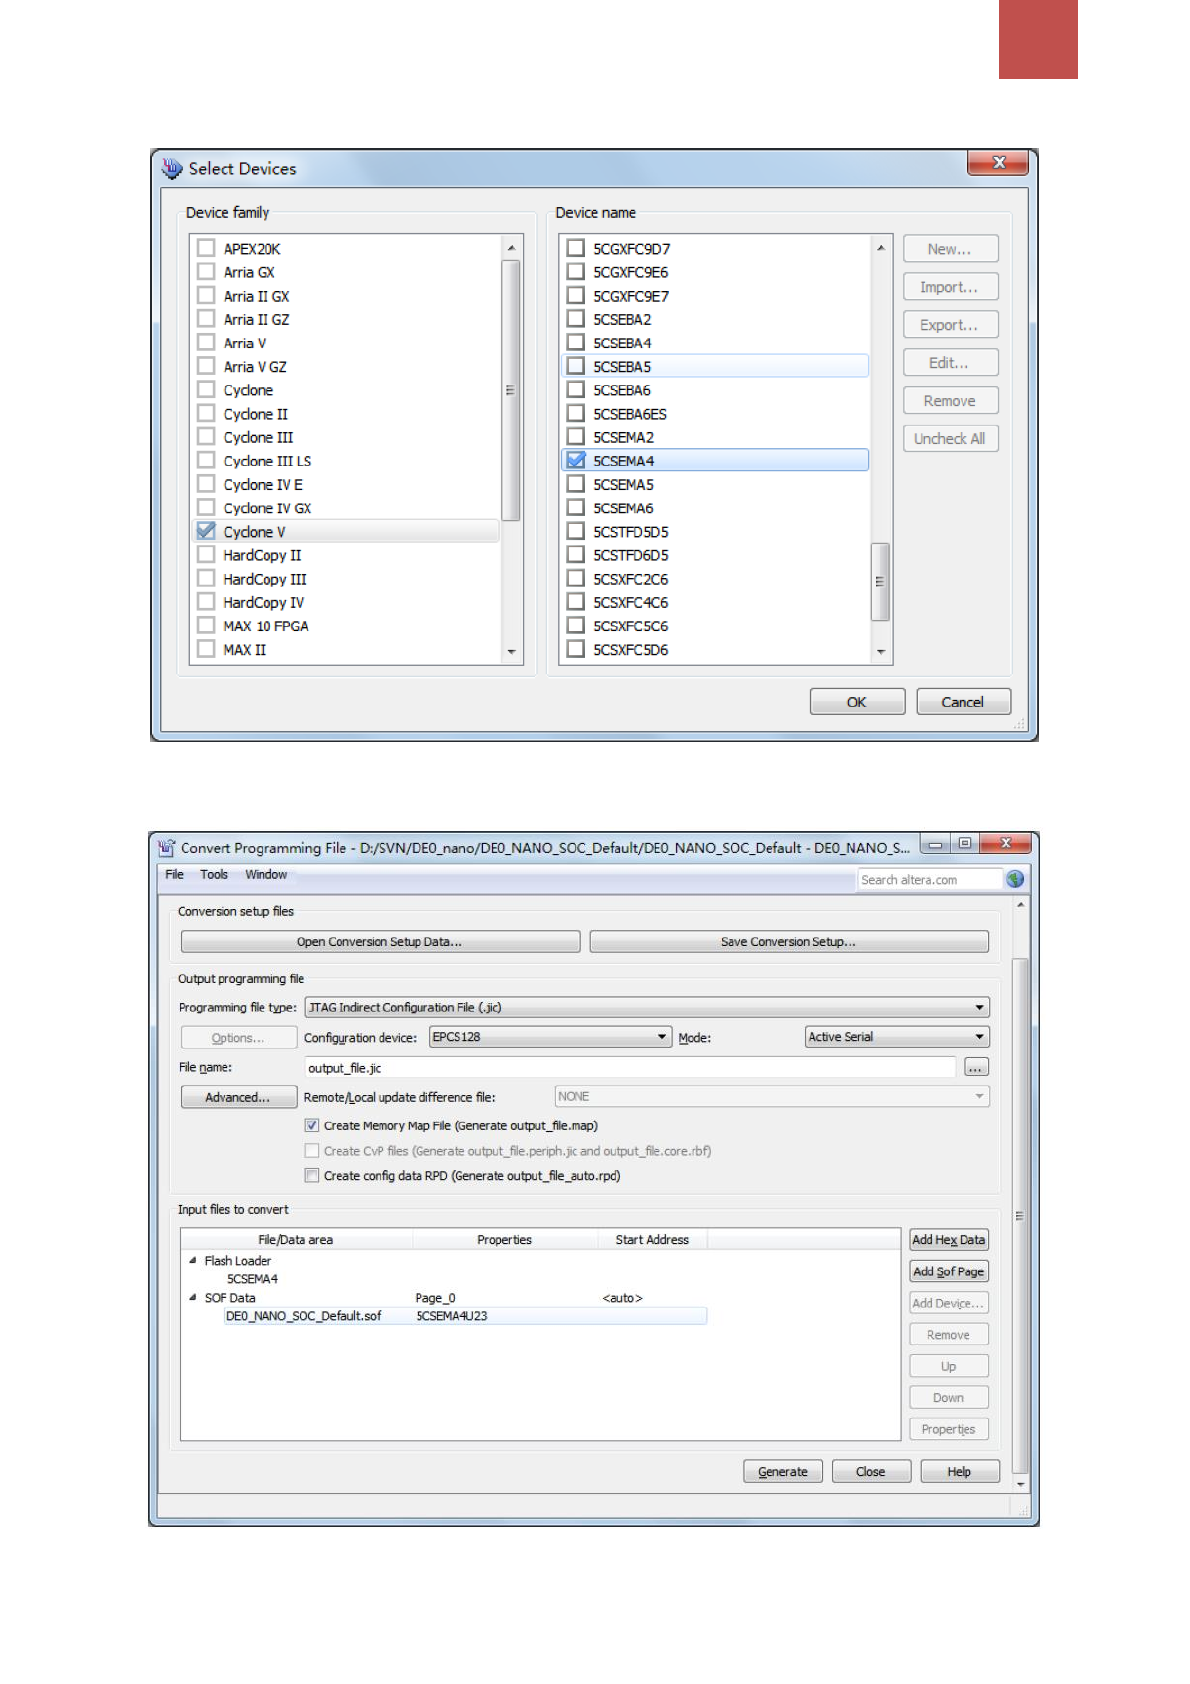Open the Window menu
Screen dimensions: 1190x1684
(x=266, y=874)
